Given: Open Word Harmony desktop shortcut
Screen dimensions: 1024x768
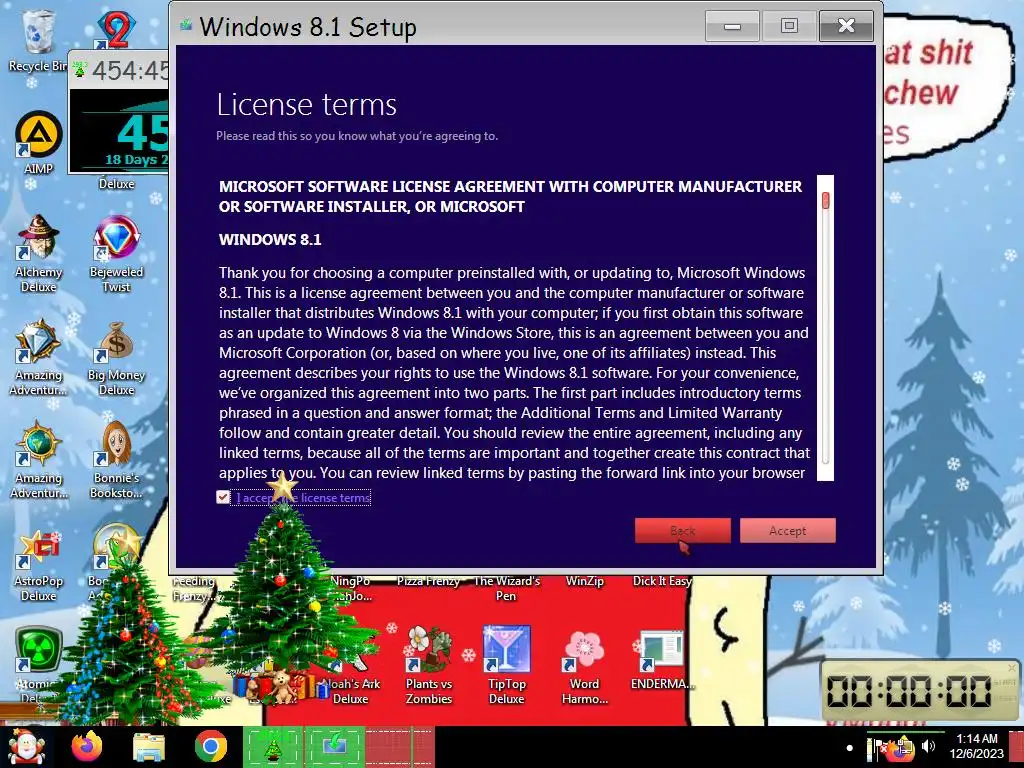Looking at the screenshot, I should tap(584, 665).
